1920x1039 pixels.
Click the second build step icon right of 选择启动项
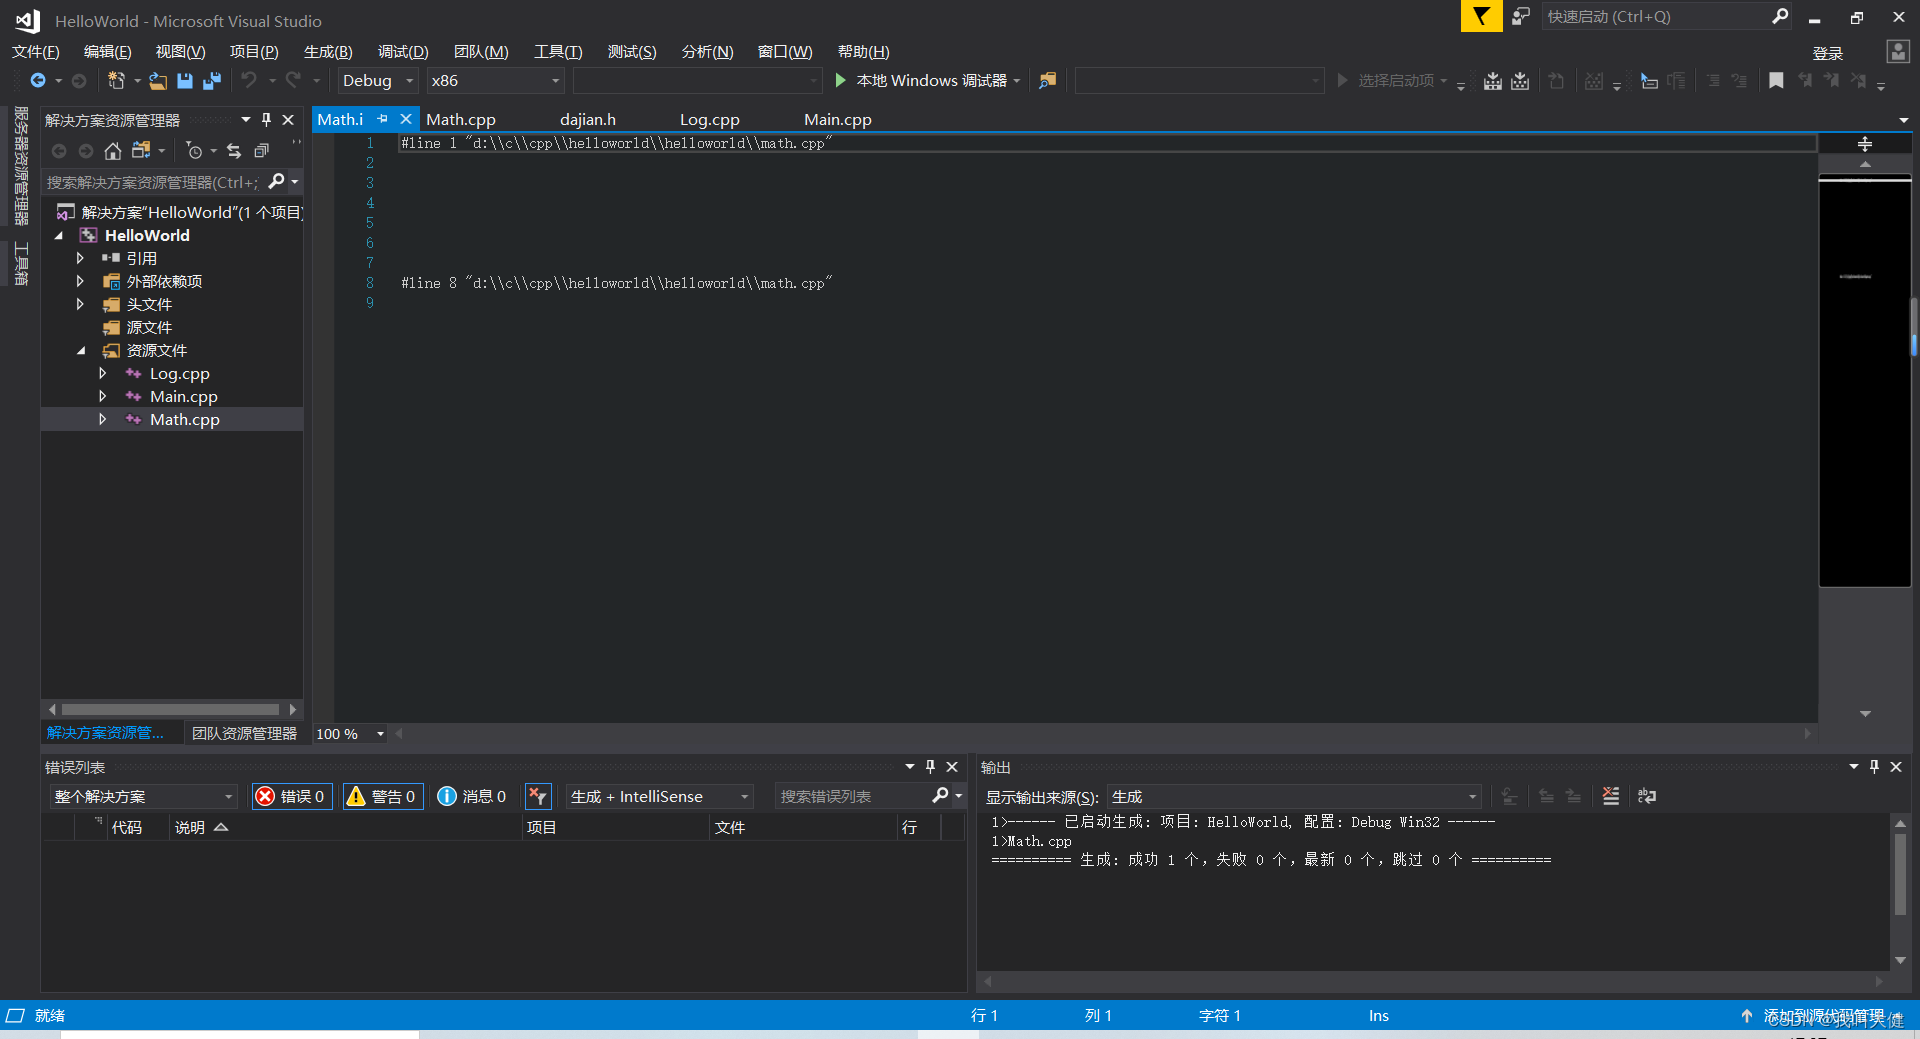tap(1520, 80)
